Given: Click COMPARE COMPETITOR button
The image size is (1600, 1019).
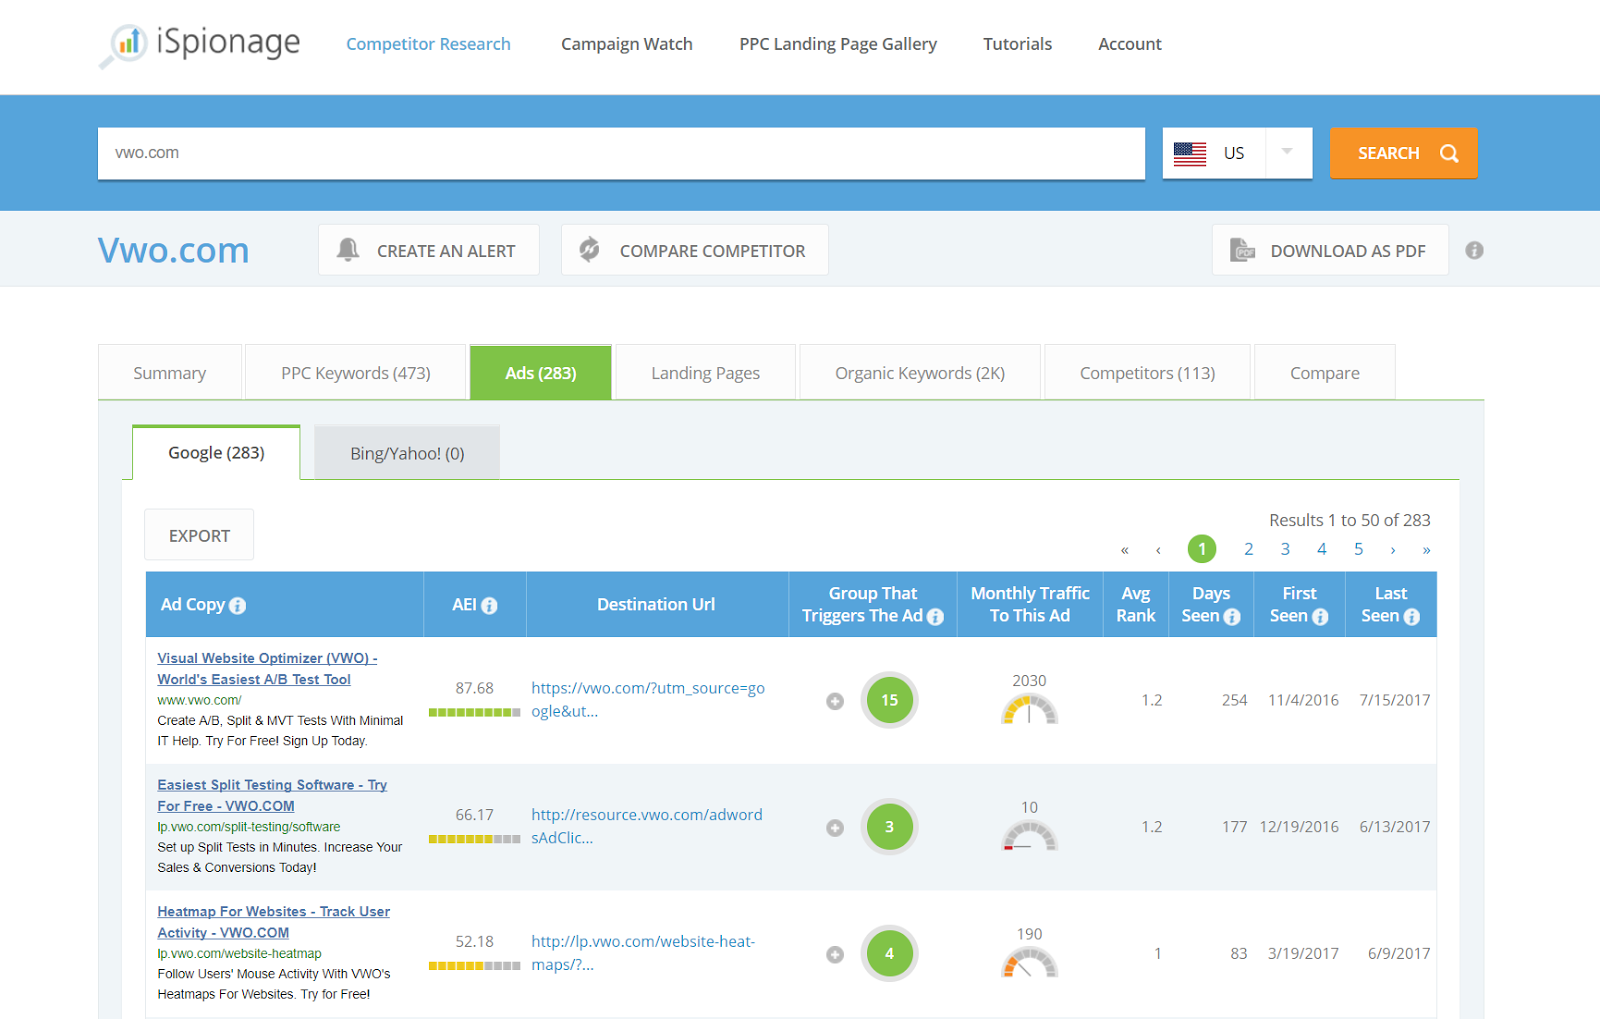Looking at the screenshot, I should click(695, 250).
